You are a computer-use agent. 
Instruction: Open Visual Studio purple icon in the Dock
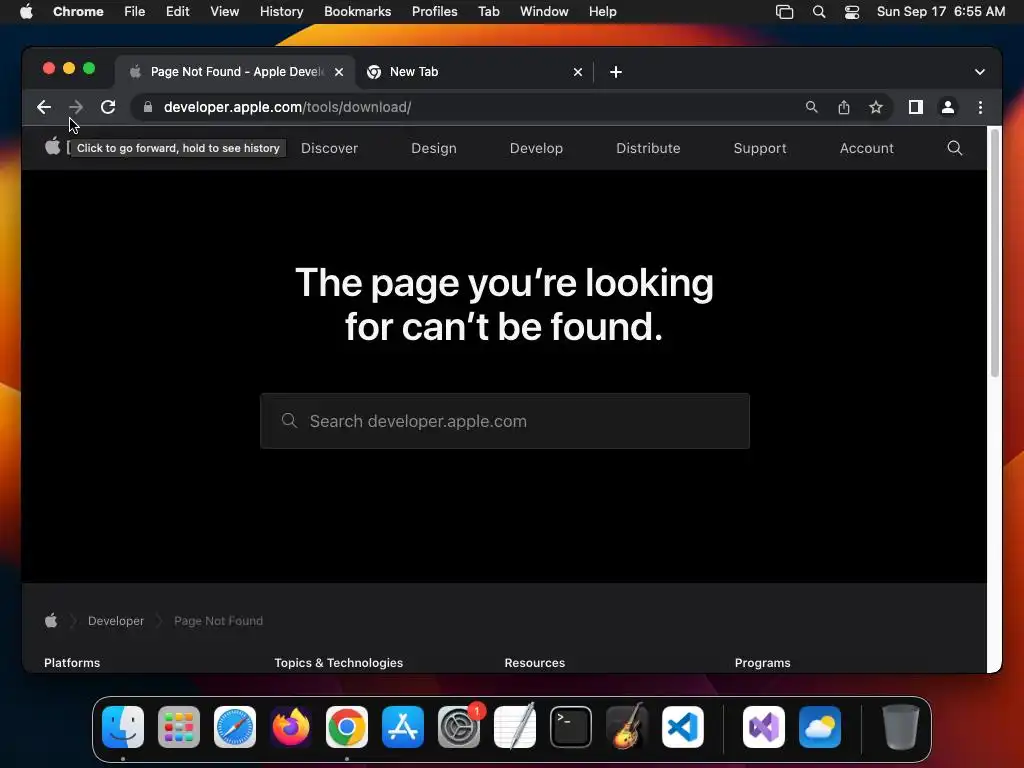pos(764,727)
